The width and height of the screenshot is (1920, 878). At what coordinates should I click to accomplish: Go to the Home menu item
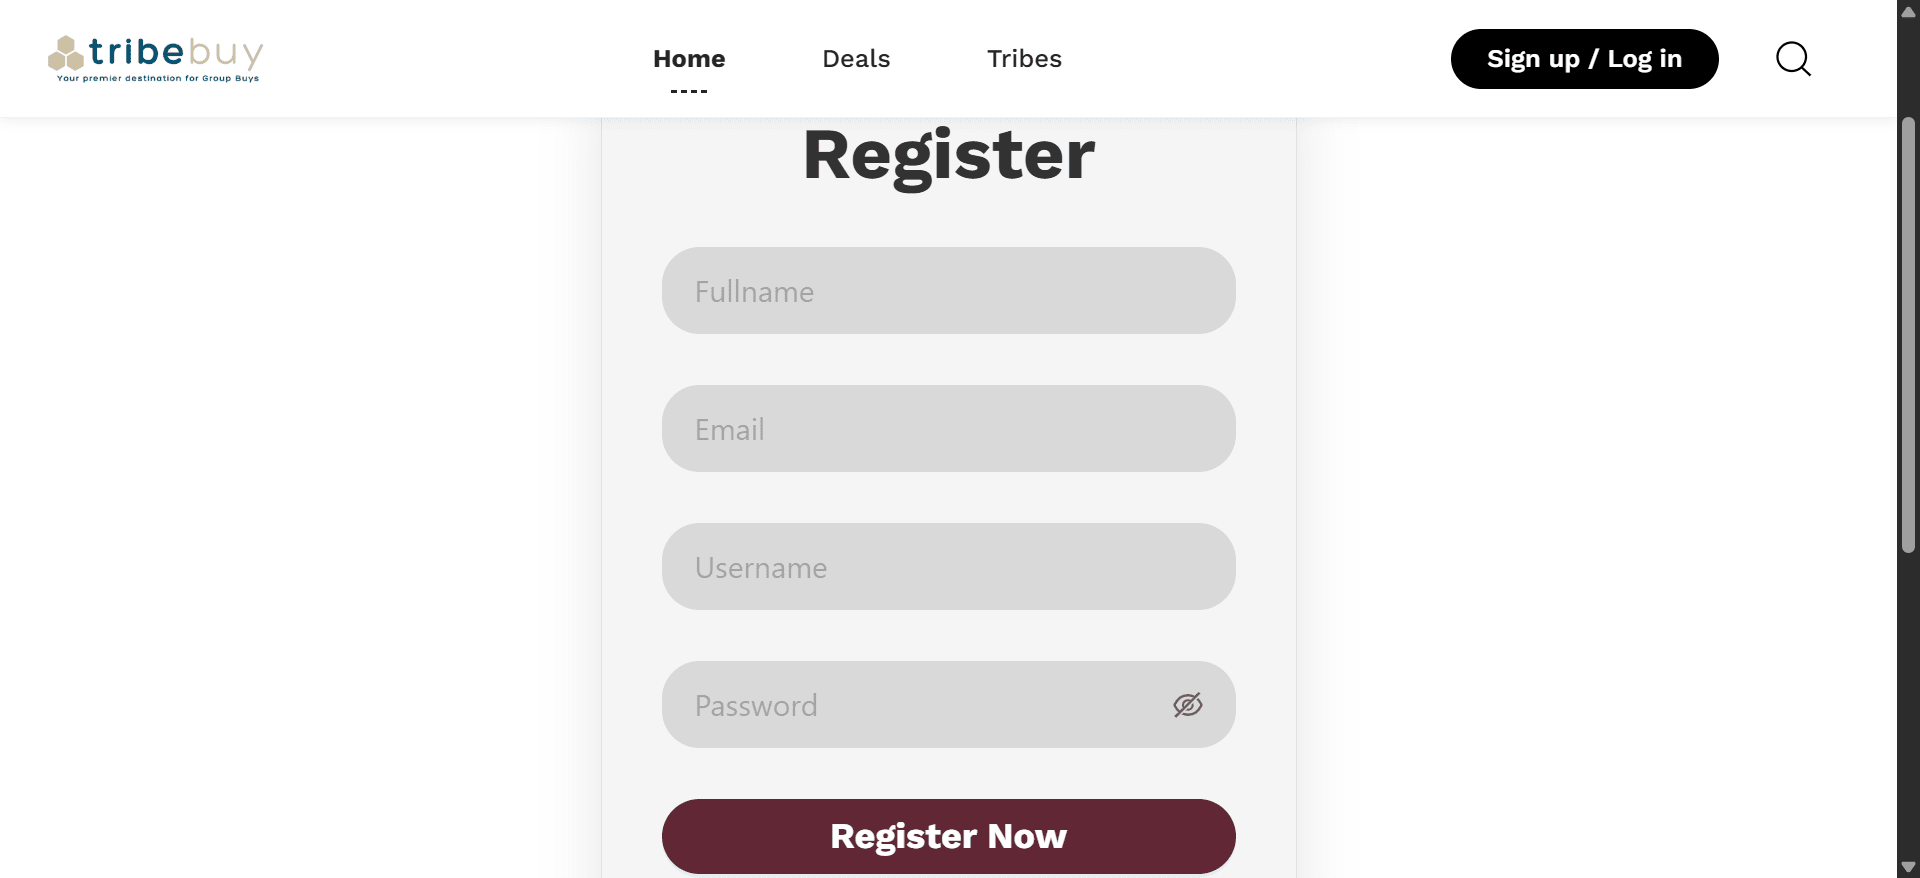[x=689, y=59]
